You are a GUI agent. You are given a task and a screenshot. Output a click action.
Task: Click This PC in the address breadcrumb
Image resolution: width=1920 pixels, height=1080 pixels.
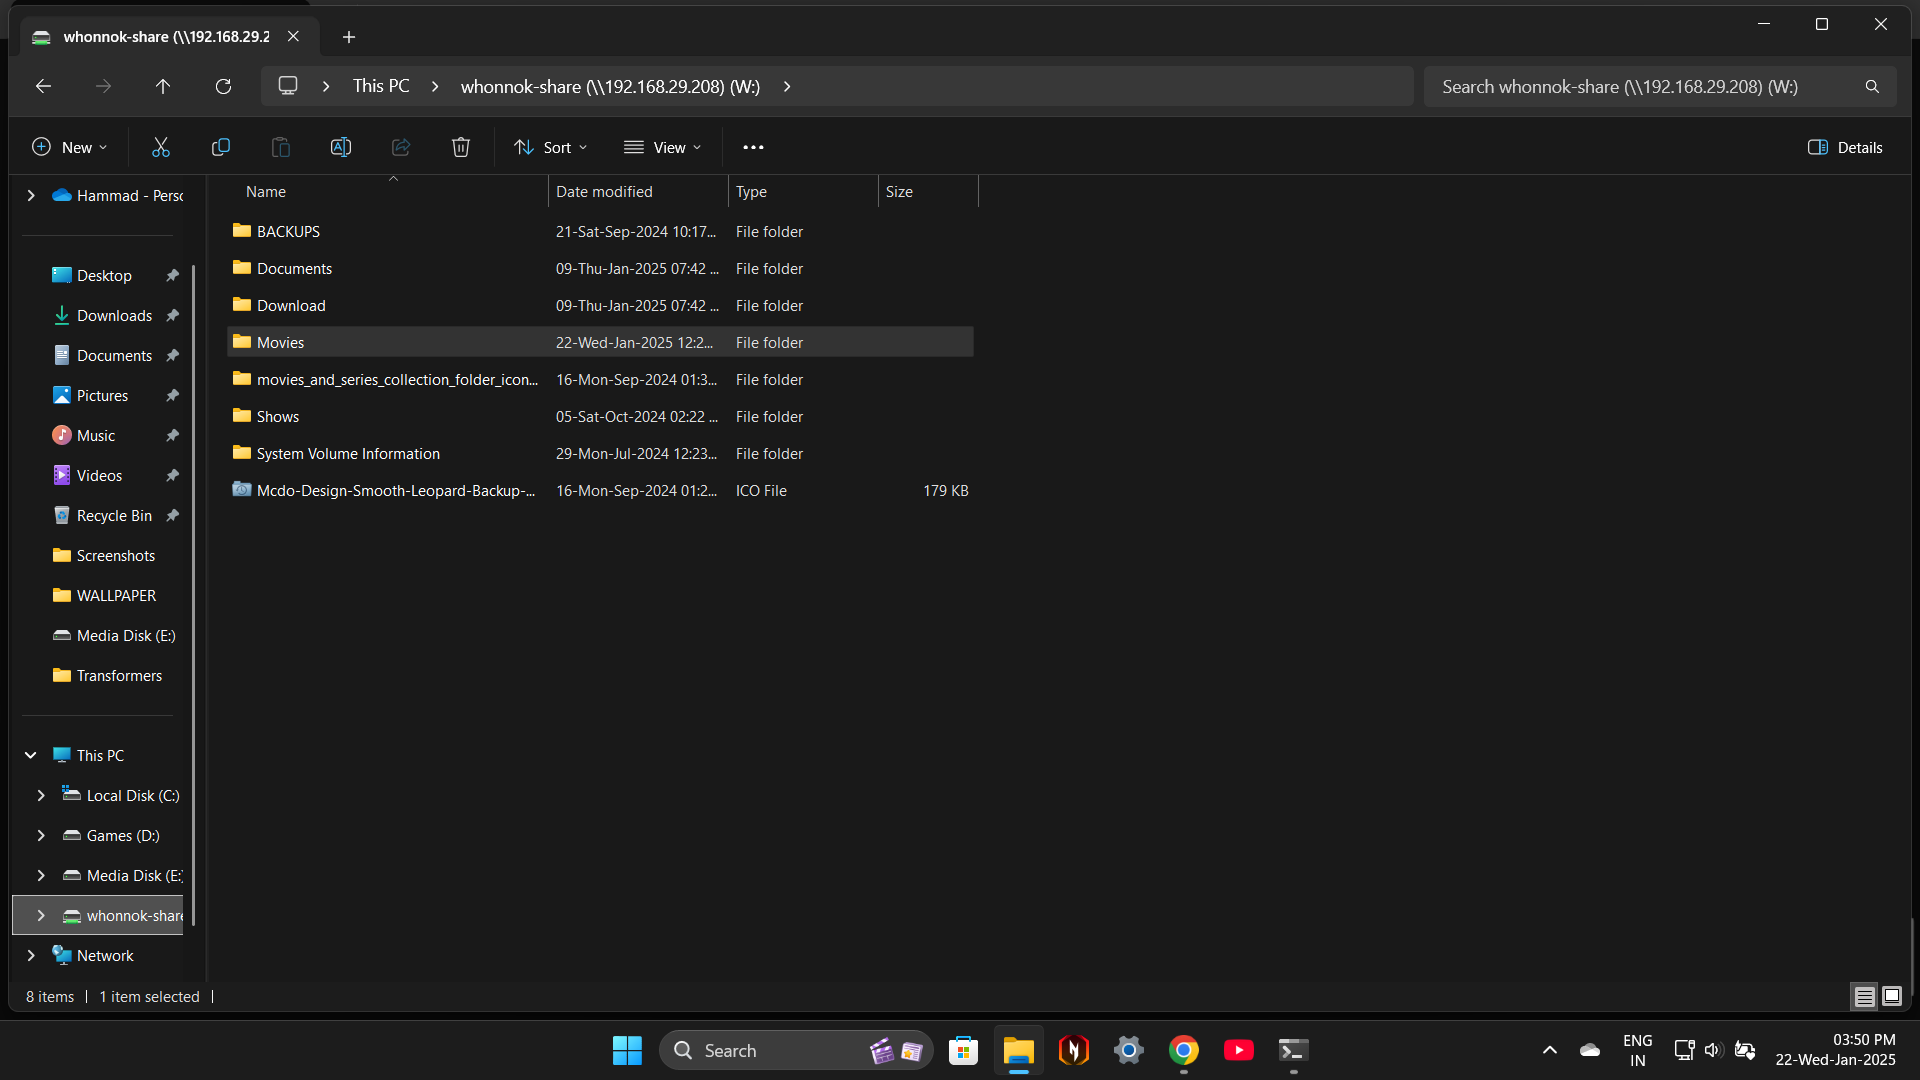(x=381, y=87)
